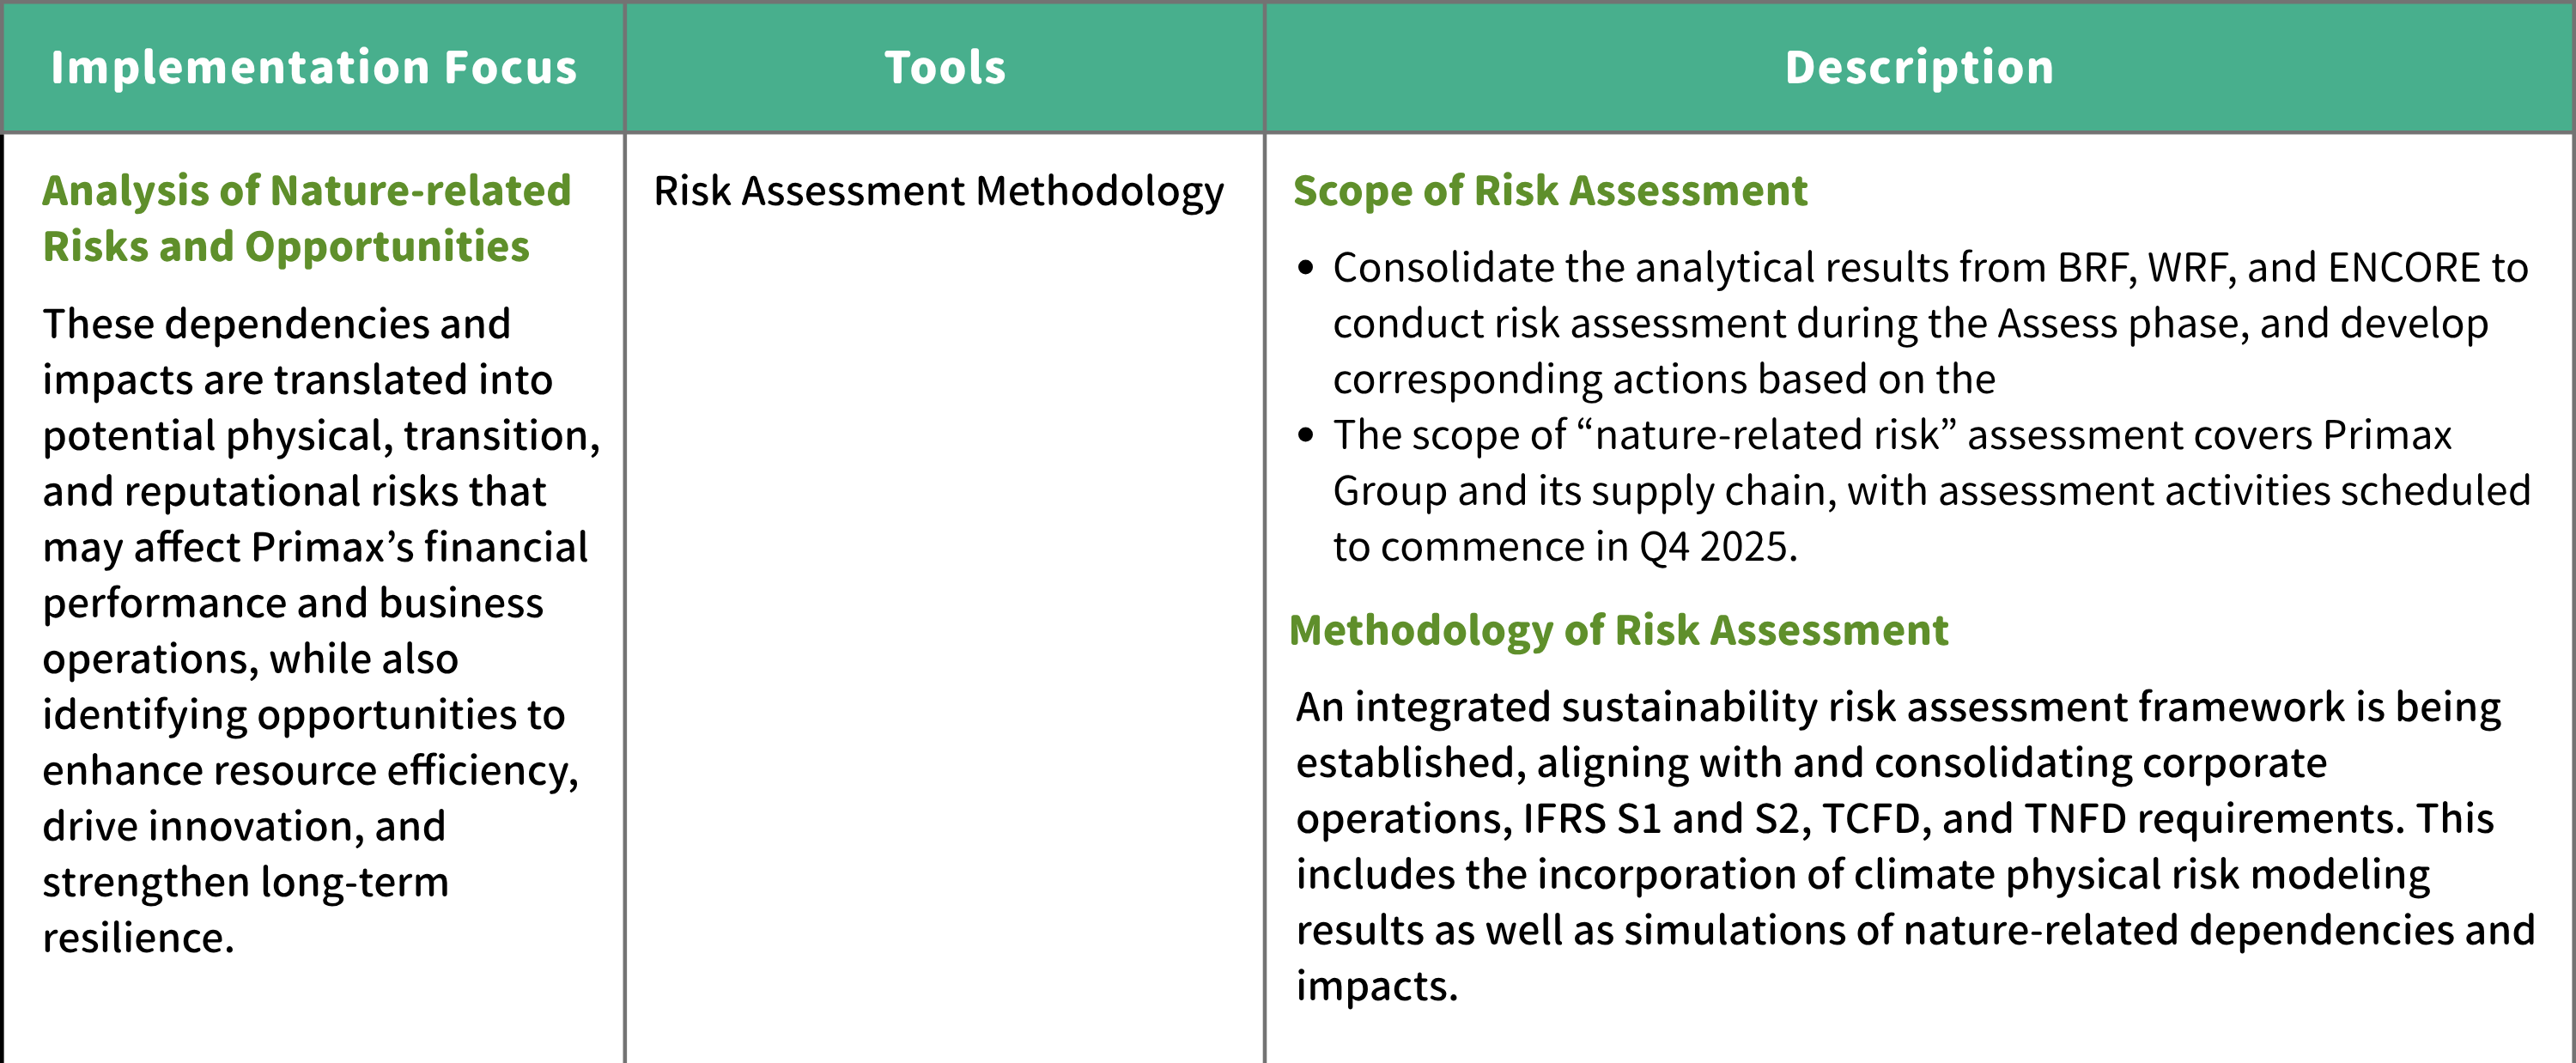Image resolution: width=2576 pixels, height=1063 pixels.
Task: Click the Methodology of Risk Assessment heading
Action: 1618,631
